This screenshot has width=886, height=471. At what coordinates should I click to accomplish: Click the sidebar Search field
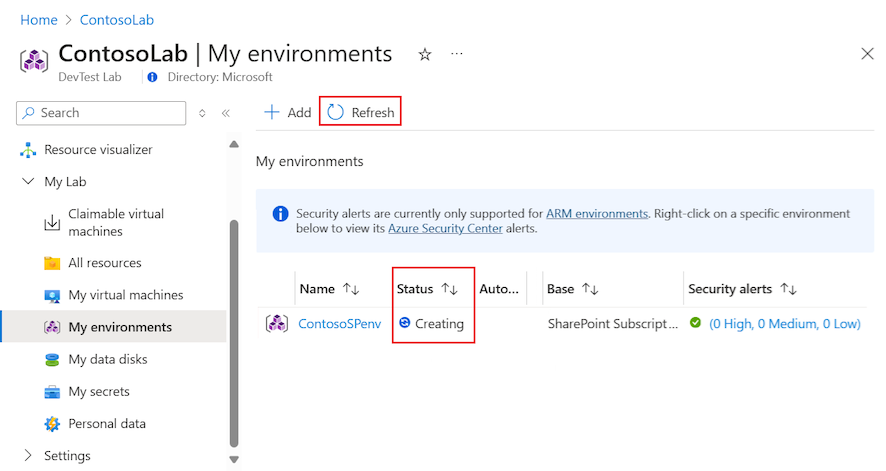(101, 113)
